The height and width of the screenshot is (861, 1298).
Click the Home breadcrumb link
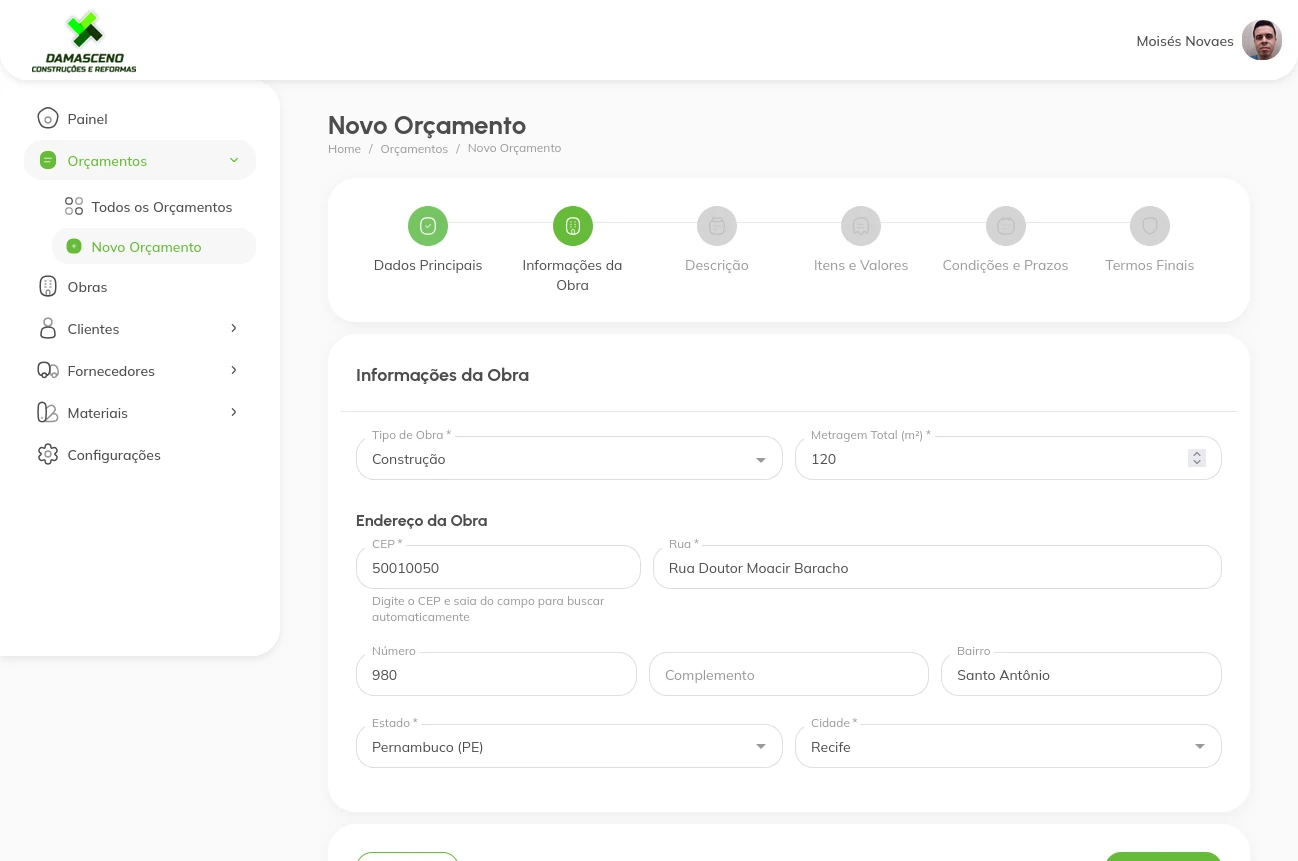(344, 149)
